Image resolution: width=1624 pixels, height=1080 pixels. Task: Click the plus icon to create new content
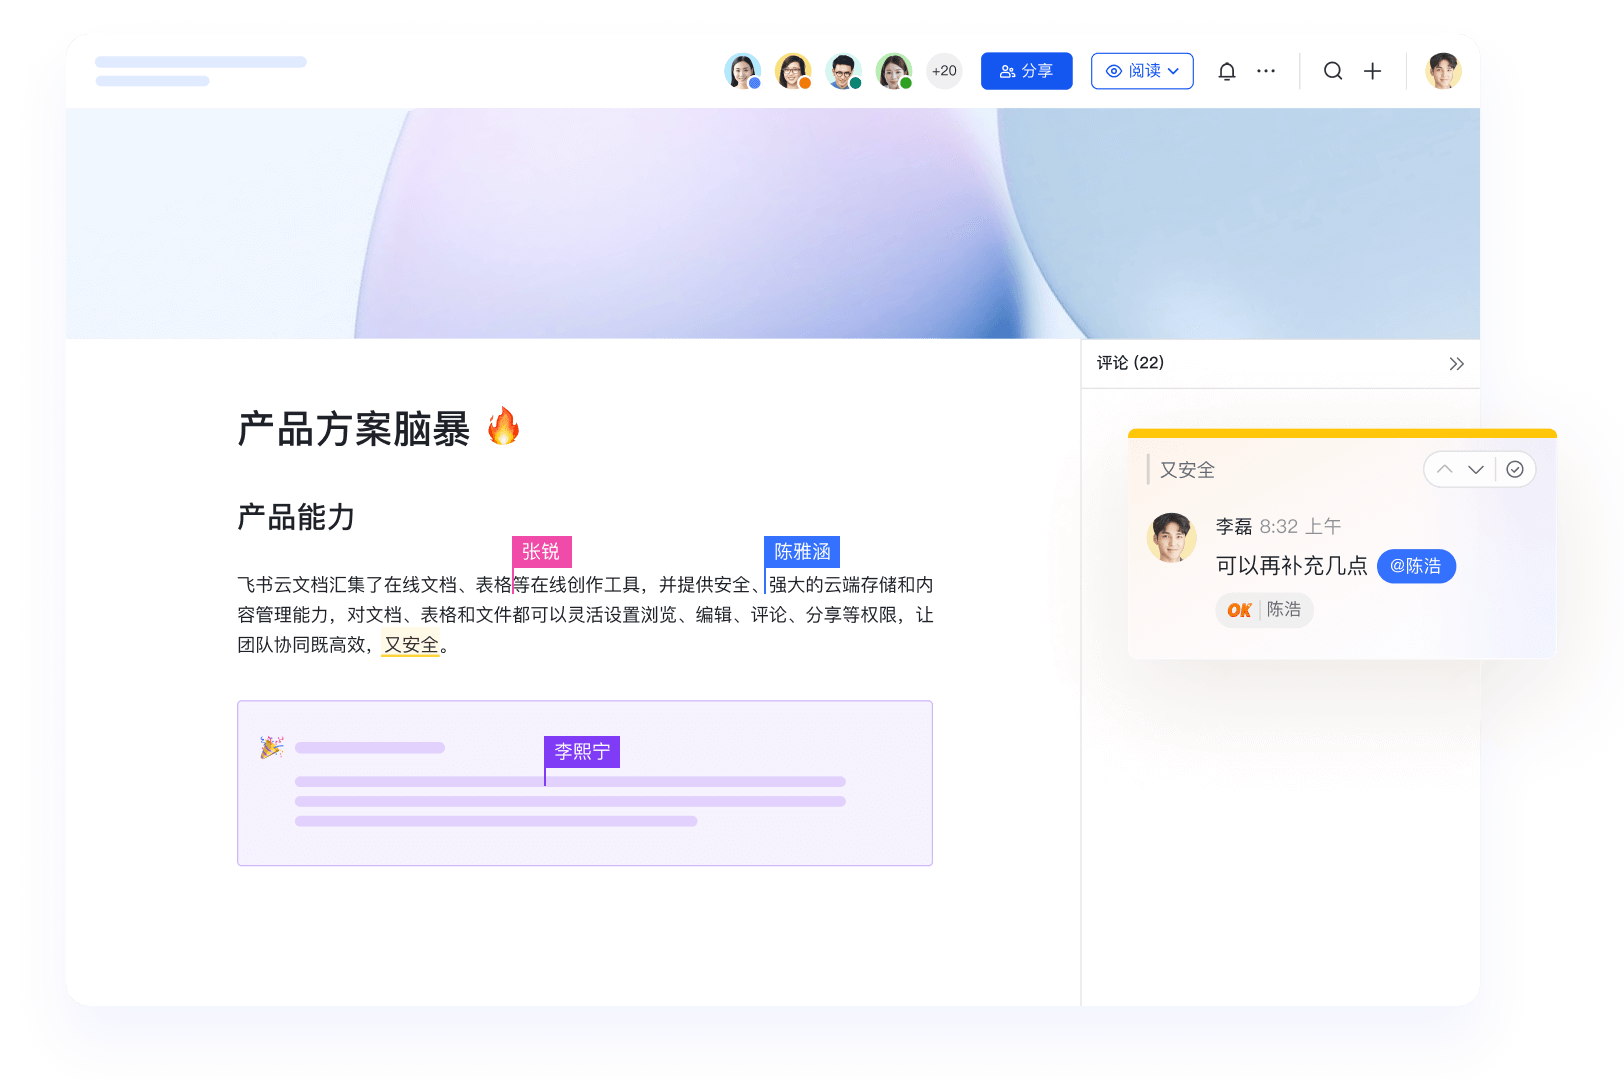coord(1372,71)
